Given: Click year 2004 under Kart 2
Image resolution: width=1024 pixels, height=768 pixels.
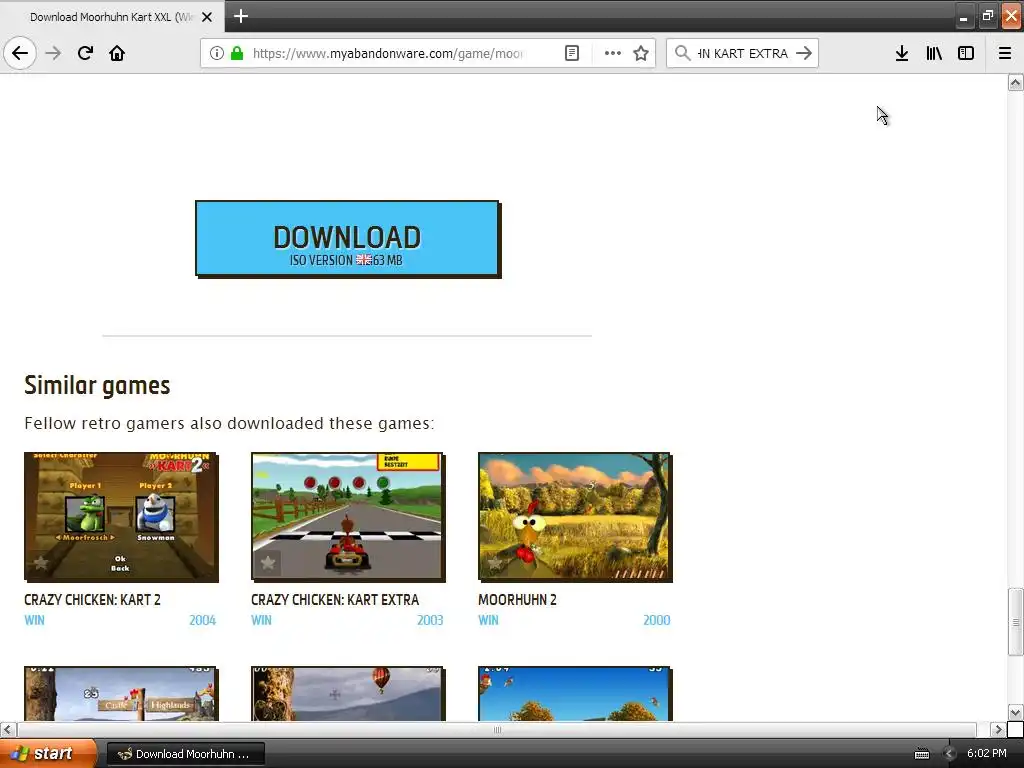Looking at the screenshot, I should (x=202, y=620).
